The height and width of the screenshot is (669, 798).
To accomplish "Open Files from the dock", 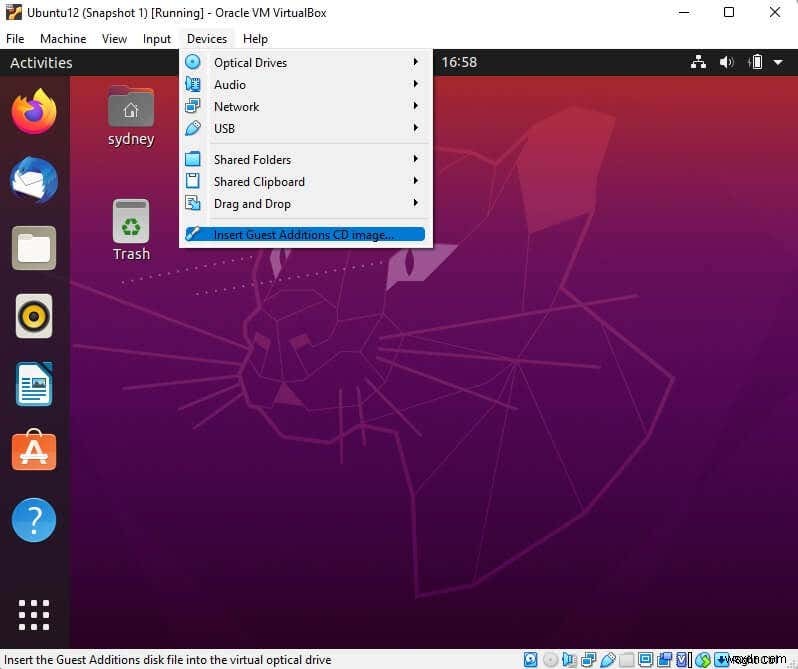I will point(34,248).
